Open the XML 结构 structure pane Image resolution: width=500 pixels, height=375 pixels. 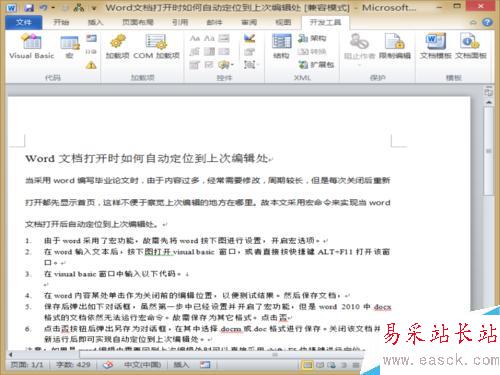282,47
